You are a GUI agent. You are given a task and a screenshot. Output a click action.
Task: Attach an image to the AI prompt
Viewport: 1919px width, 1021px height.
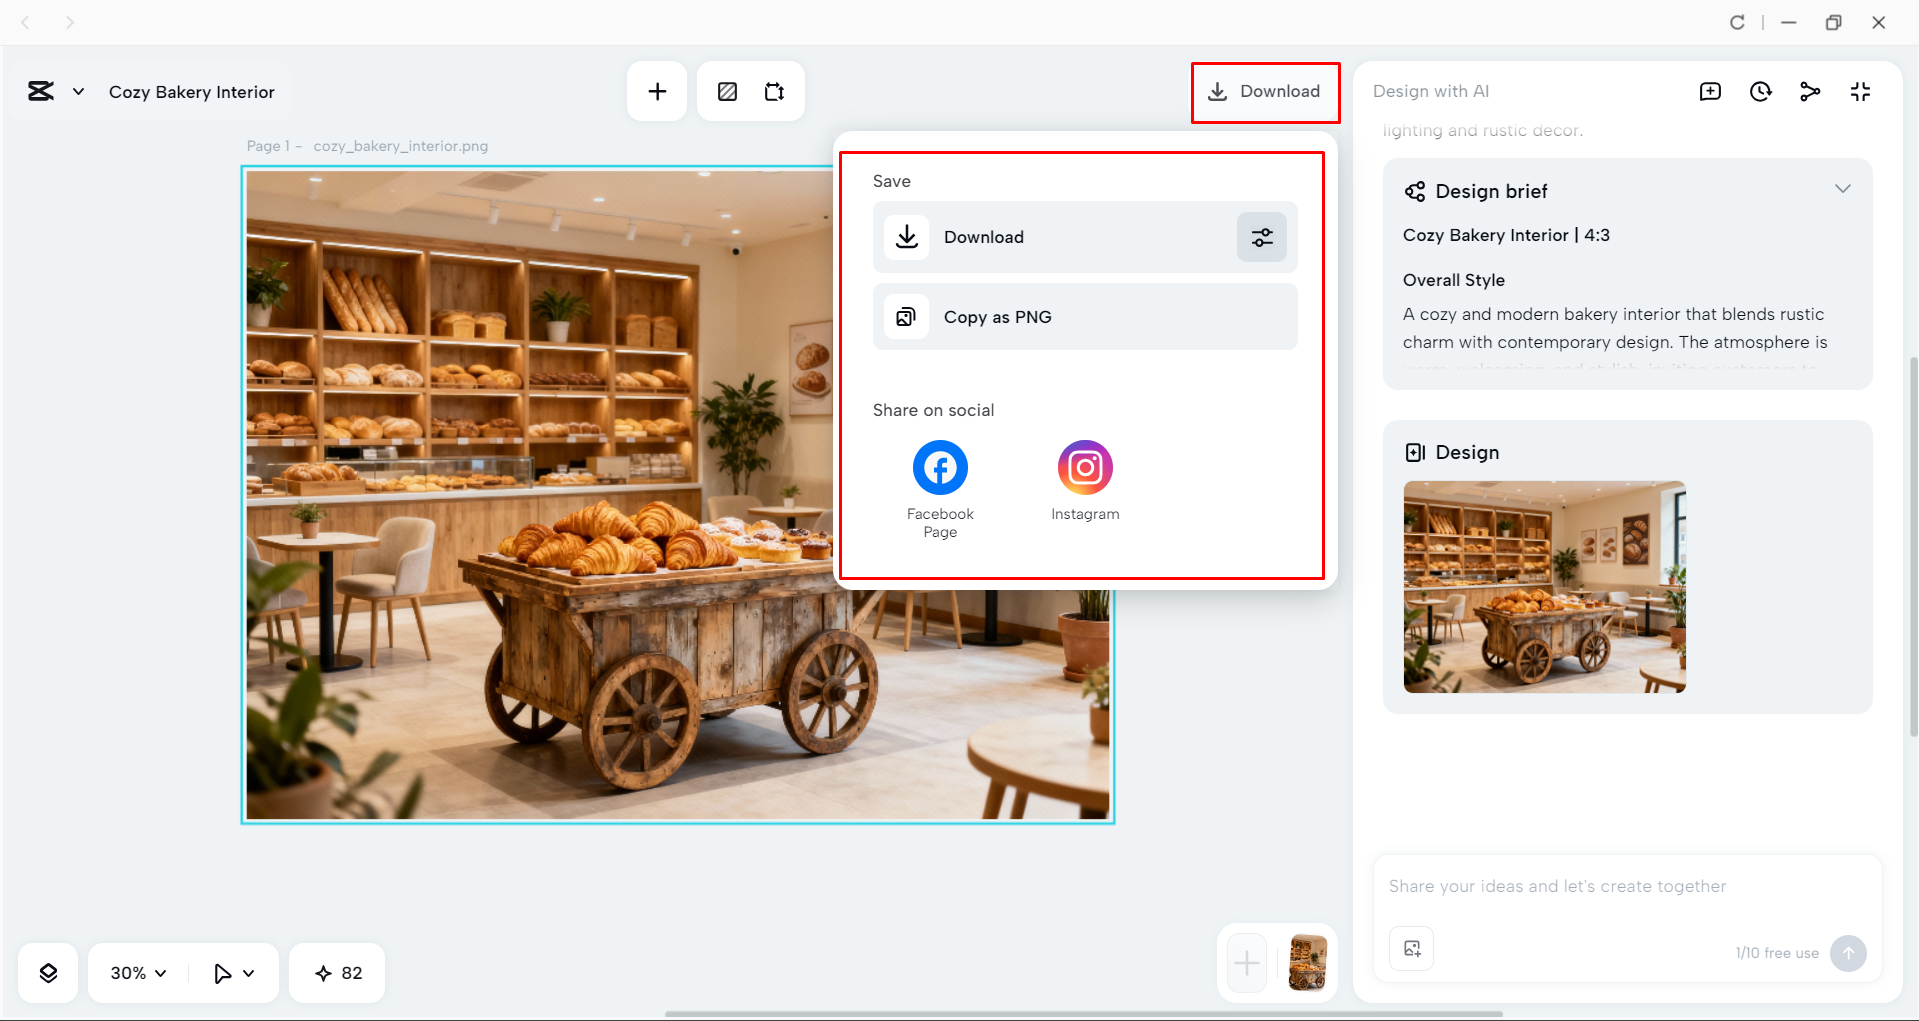[1412, 949]
